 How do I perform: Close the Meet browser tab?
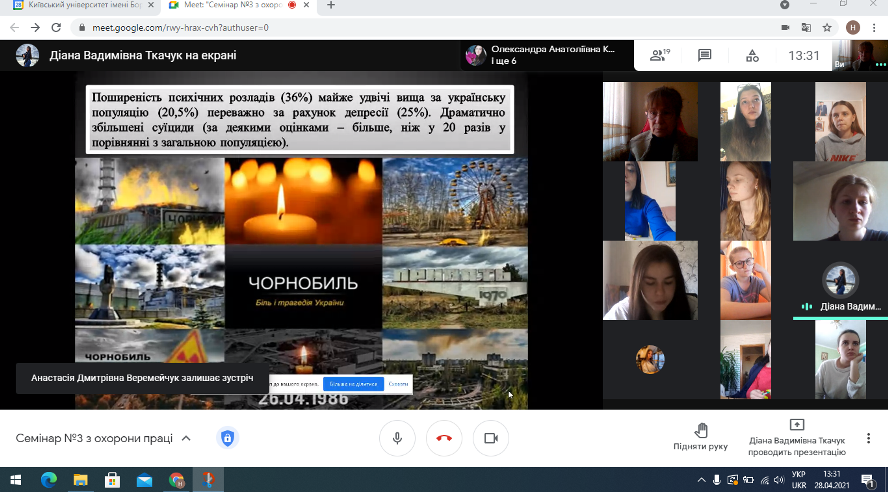[306, 5]
